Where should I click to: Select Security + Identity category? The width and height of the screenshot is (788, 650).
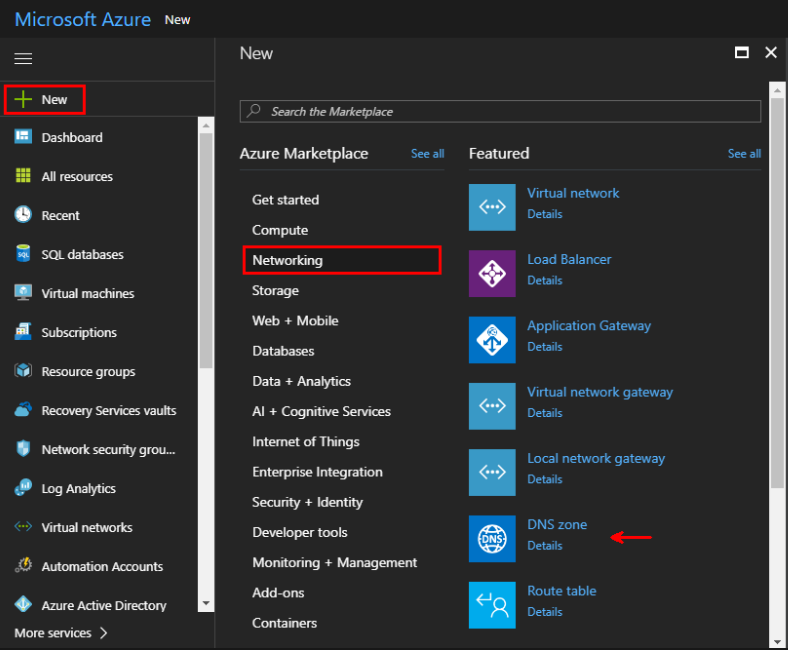coord(308,502)
